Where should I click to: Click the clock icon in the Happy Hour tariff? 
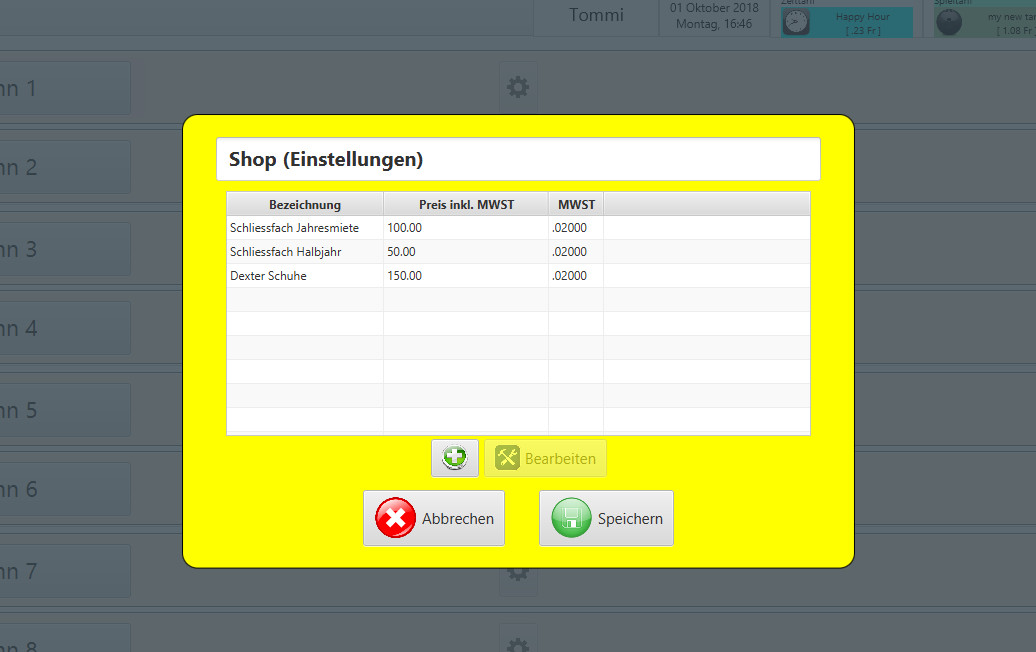[x=795, y=23]
